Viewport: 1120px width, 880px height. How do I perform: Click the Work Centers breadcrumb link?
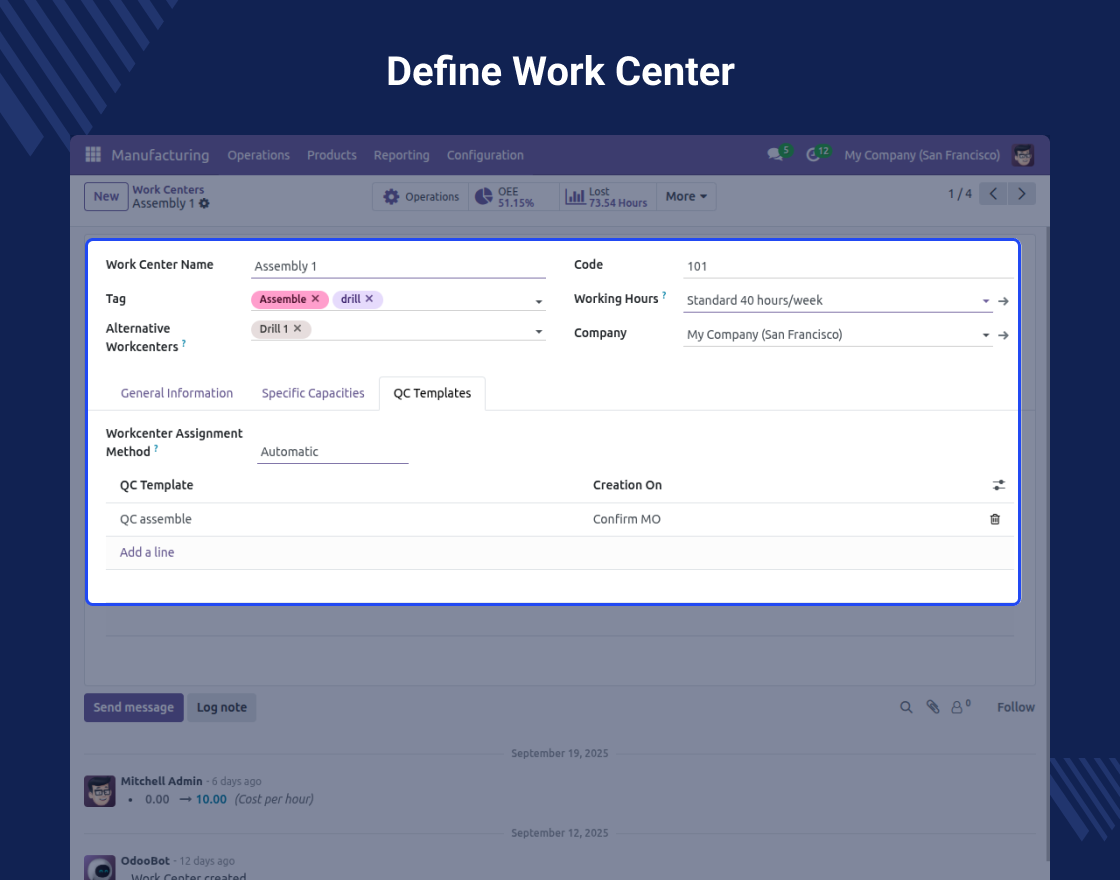168,189
